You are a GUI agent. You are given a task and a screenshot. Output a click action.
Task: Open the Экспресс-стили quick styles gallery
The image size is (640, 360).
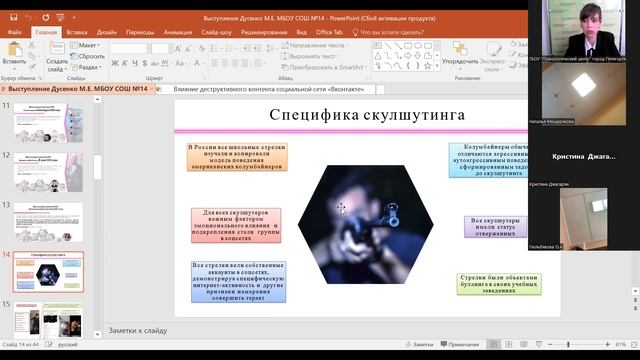coord(493,56)
